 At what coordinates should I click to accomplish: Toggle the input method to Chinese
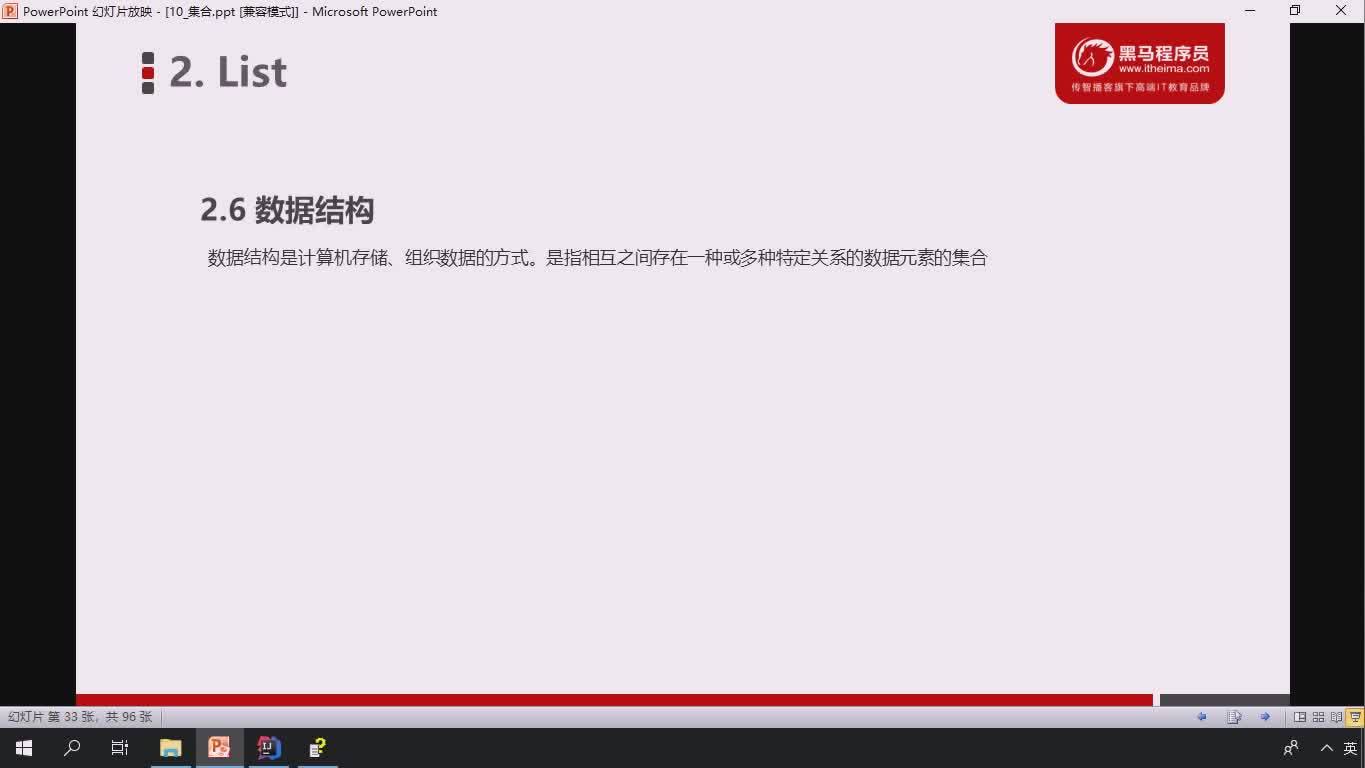coord(1352,747)
